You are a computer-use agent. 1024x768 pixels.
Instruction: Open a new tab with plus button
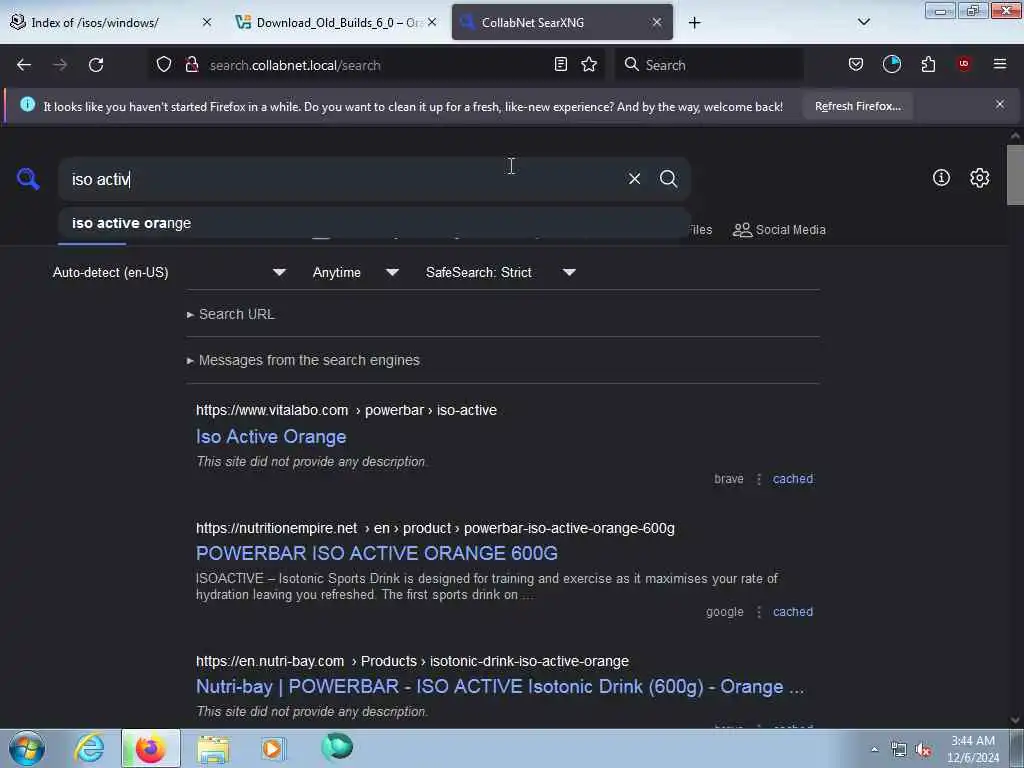click(694, 23)
